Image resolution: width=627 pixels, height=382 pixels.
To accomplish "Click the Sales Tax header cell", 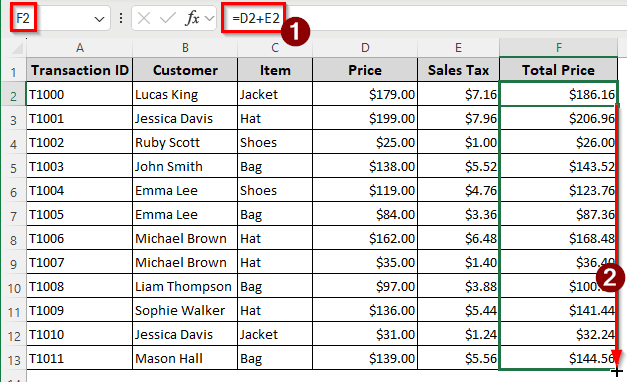I will 458,70.
